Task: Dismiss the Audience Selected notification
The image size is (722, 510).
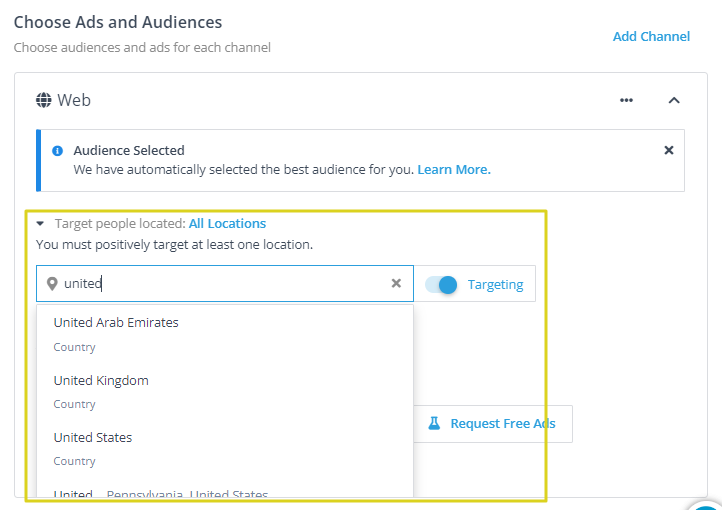Action: tap(669, 150)
